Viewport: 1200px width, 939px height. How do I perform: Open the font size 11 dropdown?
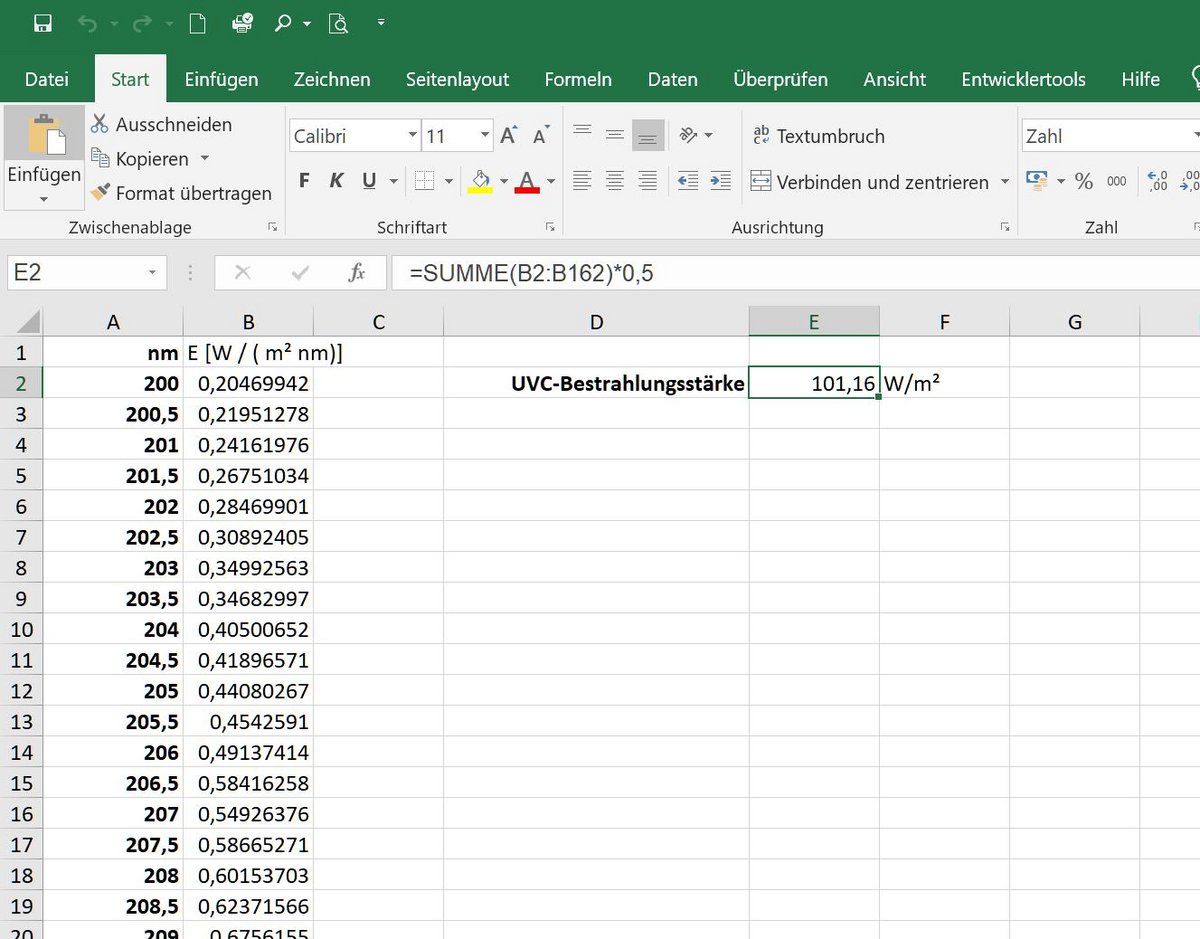485,136
